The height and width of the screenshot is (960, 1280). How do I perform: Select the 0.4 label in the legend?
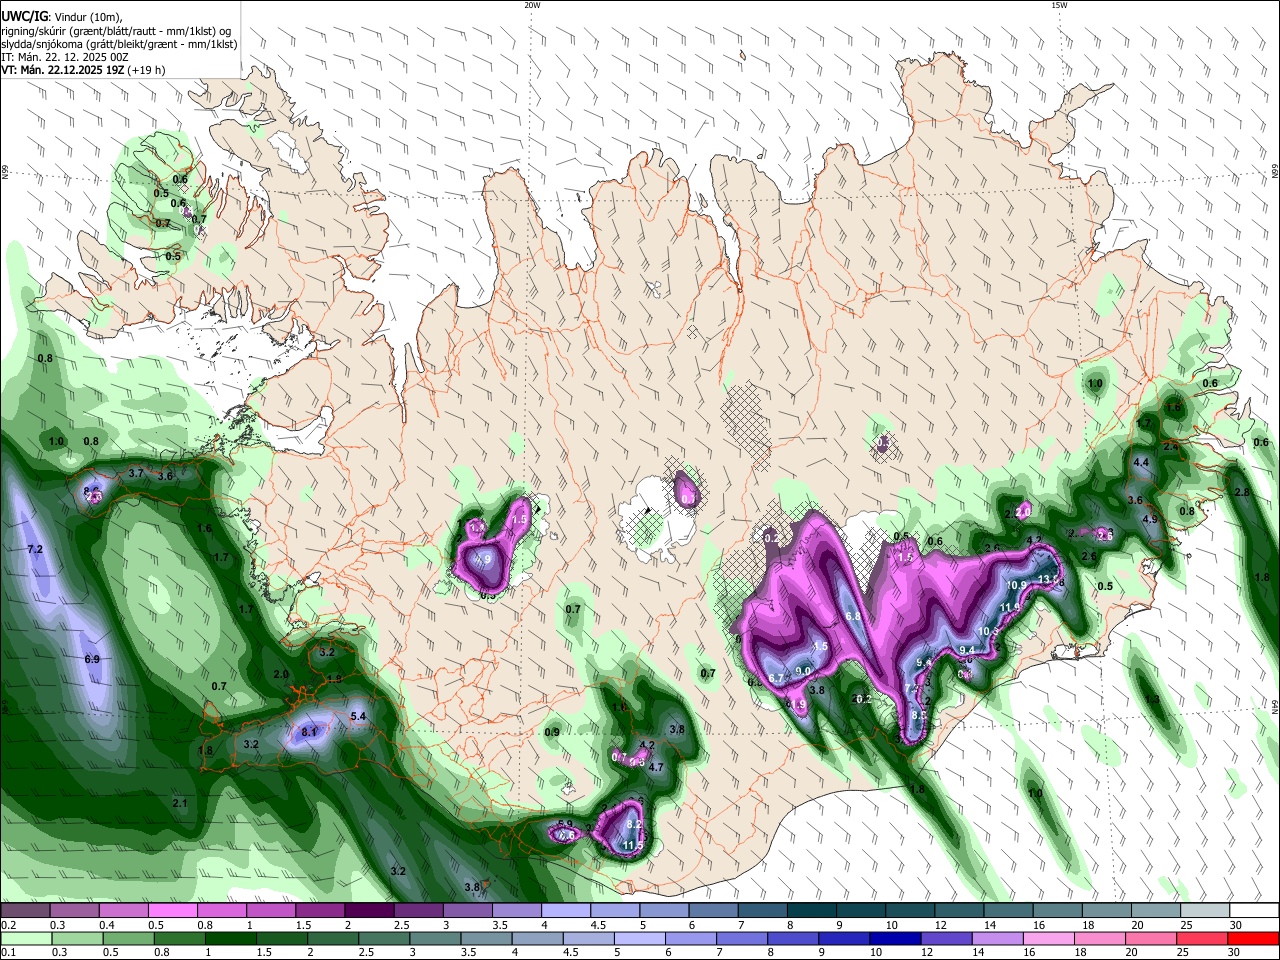pyautogui.click(x=106, y=925)
